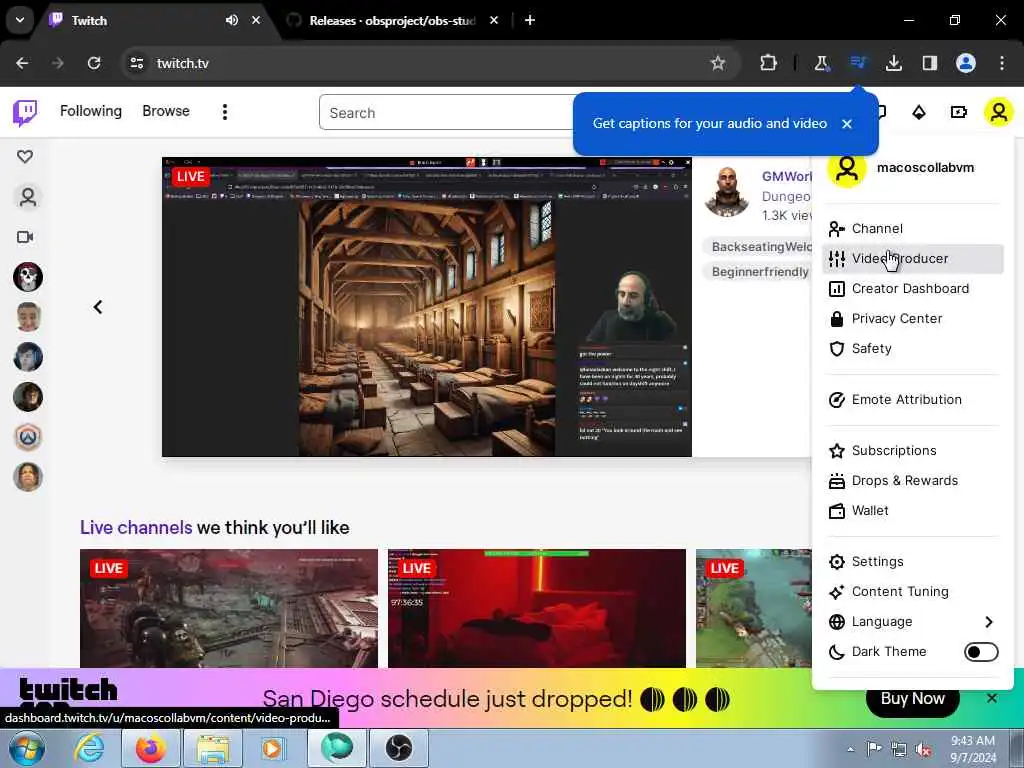Viewport: 1024px width, 768px height.
Task: Expand the Language submenu chevron
Action: pyautogui.click(x=989, y=622)
